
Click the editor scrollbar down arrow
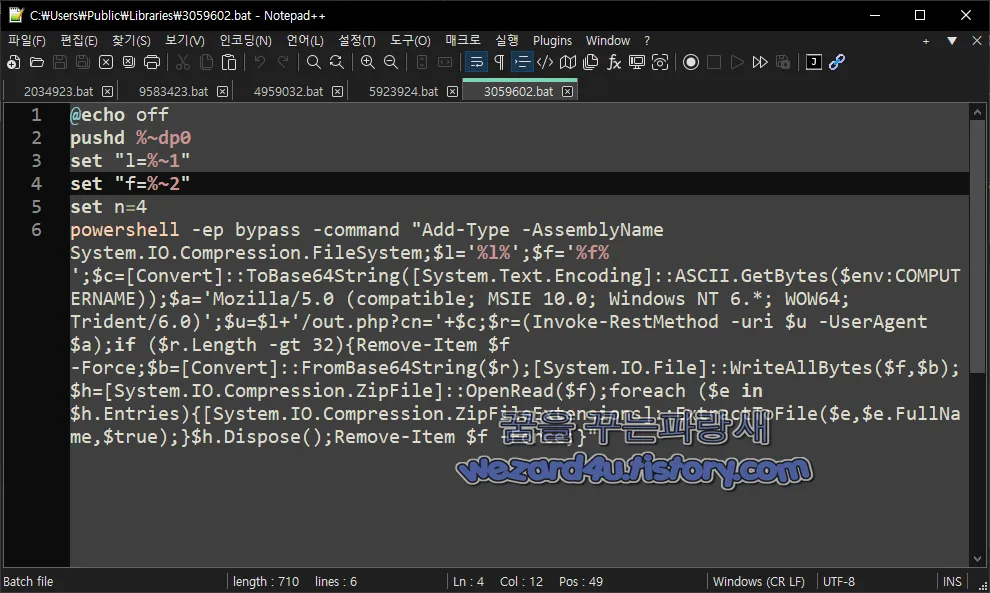point(977,559)
